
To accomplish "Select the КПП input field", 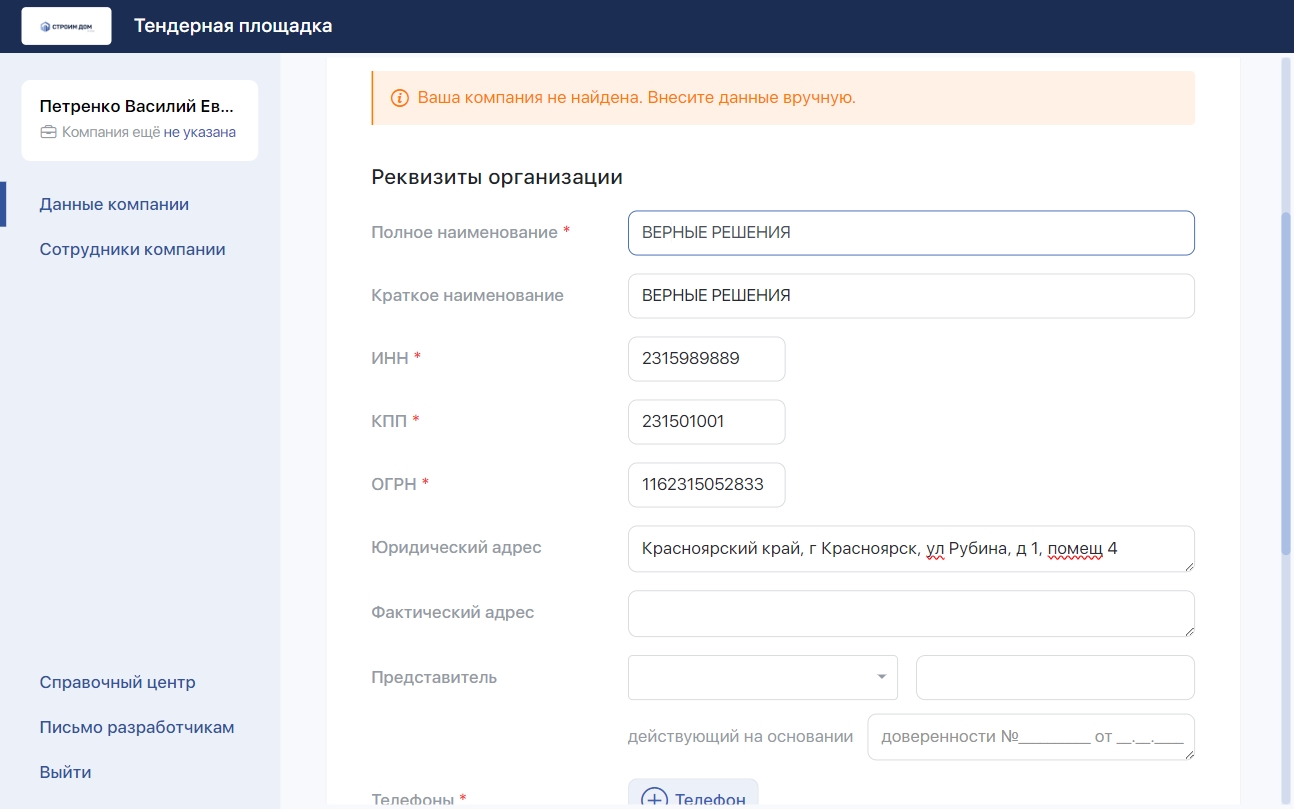I will pos(706,422).
